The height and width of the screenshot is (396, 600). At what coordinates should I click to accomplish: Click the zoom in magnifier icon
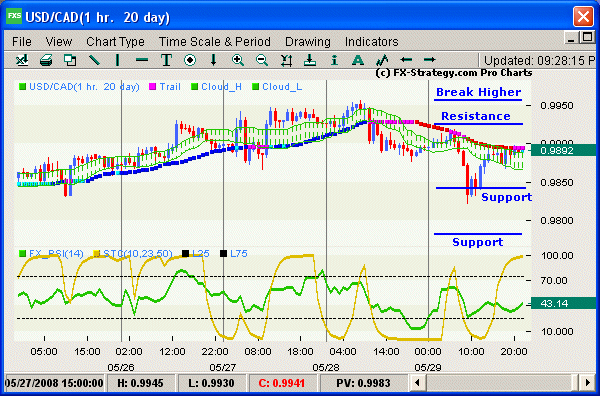(x=238, y=60)
